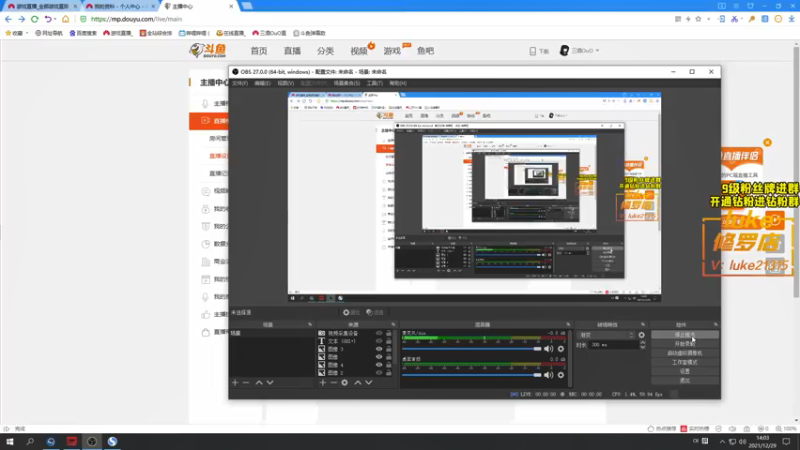Screen dimensions: 800x450
Task: Open the OBS 文件(F) menu
Action: tap(240, 83)
